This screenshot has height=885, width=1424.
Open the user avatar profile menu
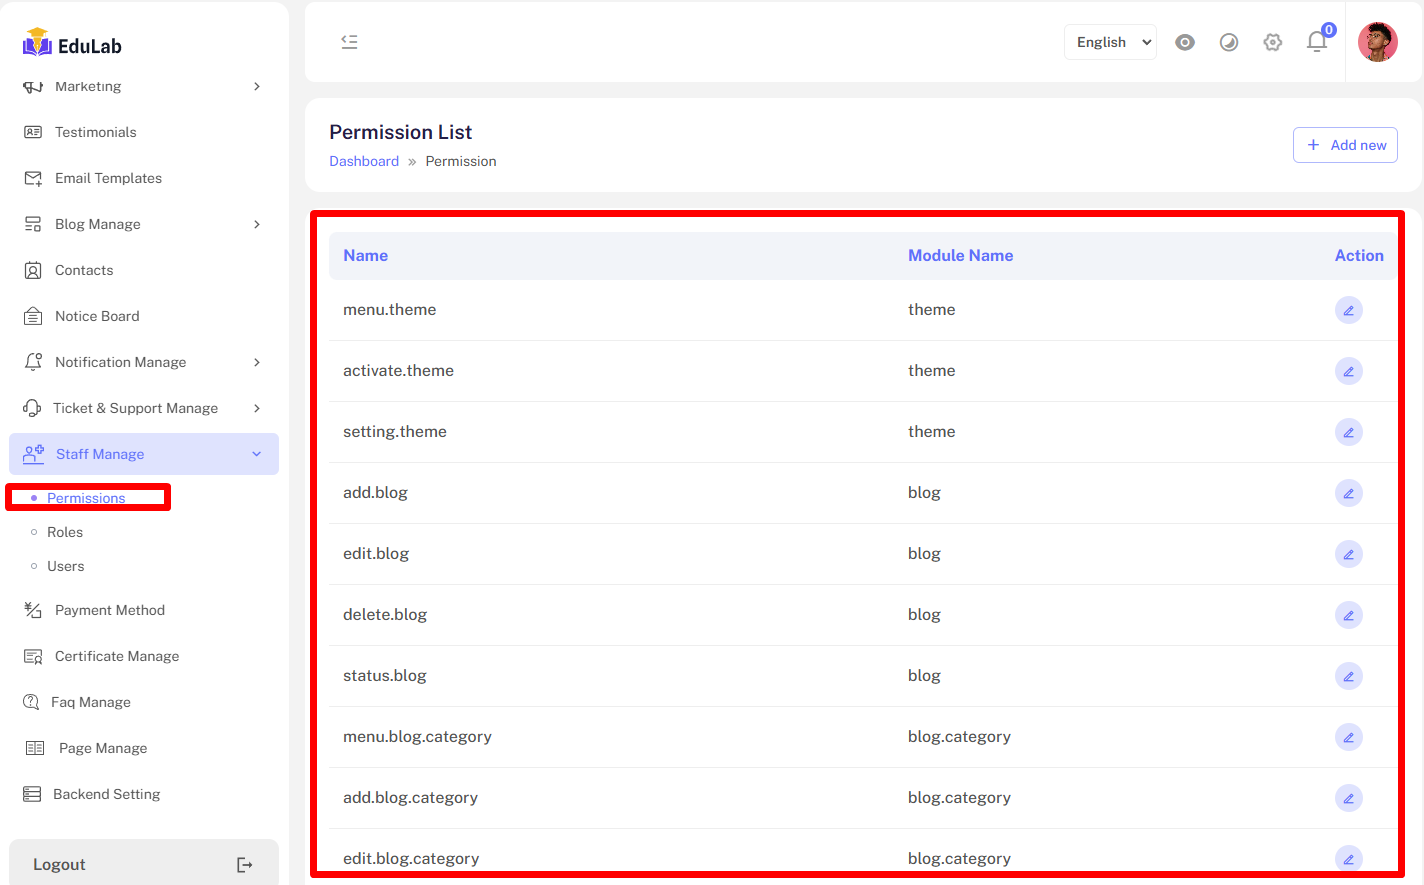click(1377, 42)
